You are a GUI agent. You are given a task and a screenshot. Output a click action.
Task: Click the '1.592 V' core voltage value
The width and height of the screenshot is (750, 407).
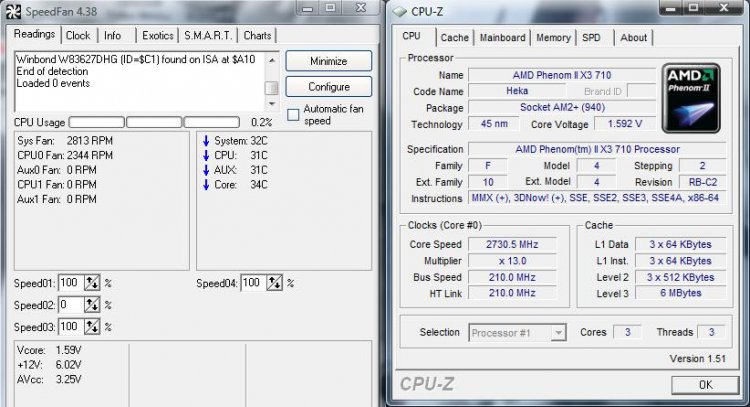[x=625, y=124]
